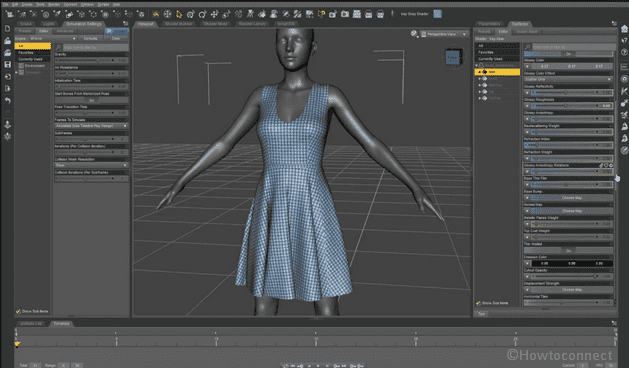Click the blue square beside Iray Gray Shader
This screenshot has height=368, width=629.
(438, 14)
